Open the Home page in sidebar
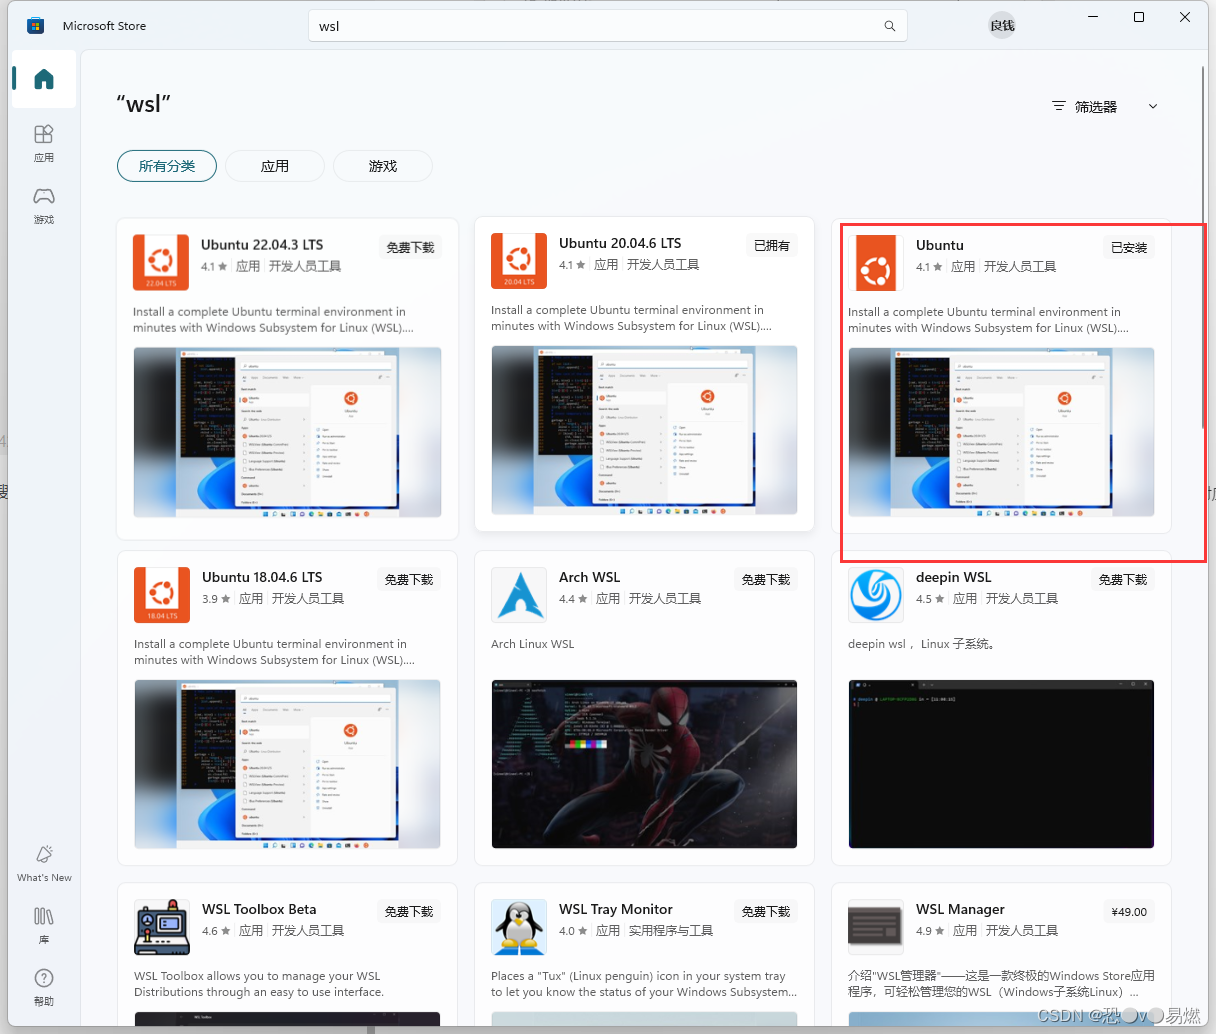This screenshot has height=1034, width=1216. (44, 79)
